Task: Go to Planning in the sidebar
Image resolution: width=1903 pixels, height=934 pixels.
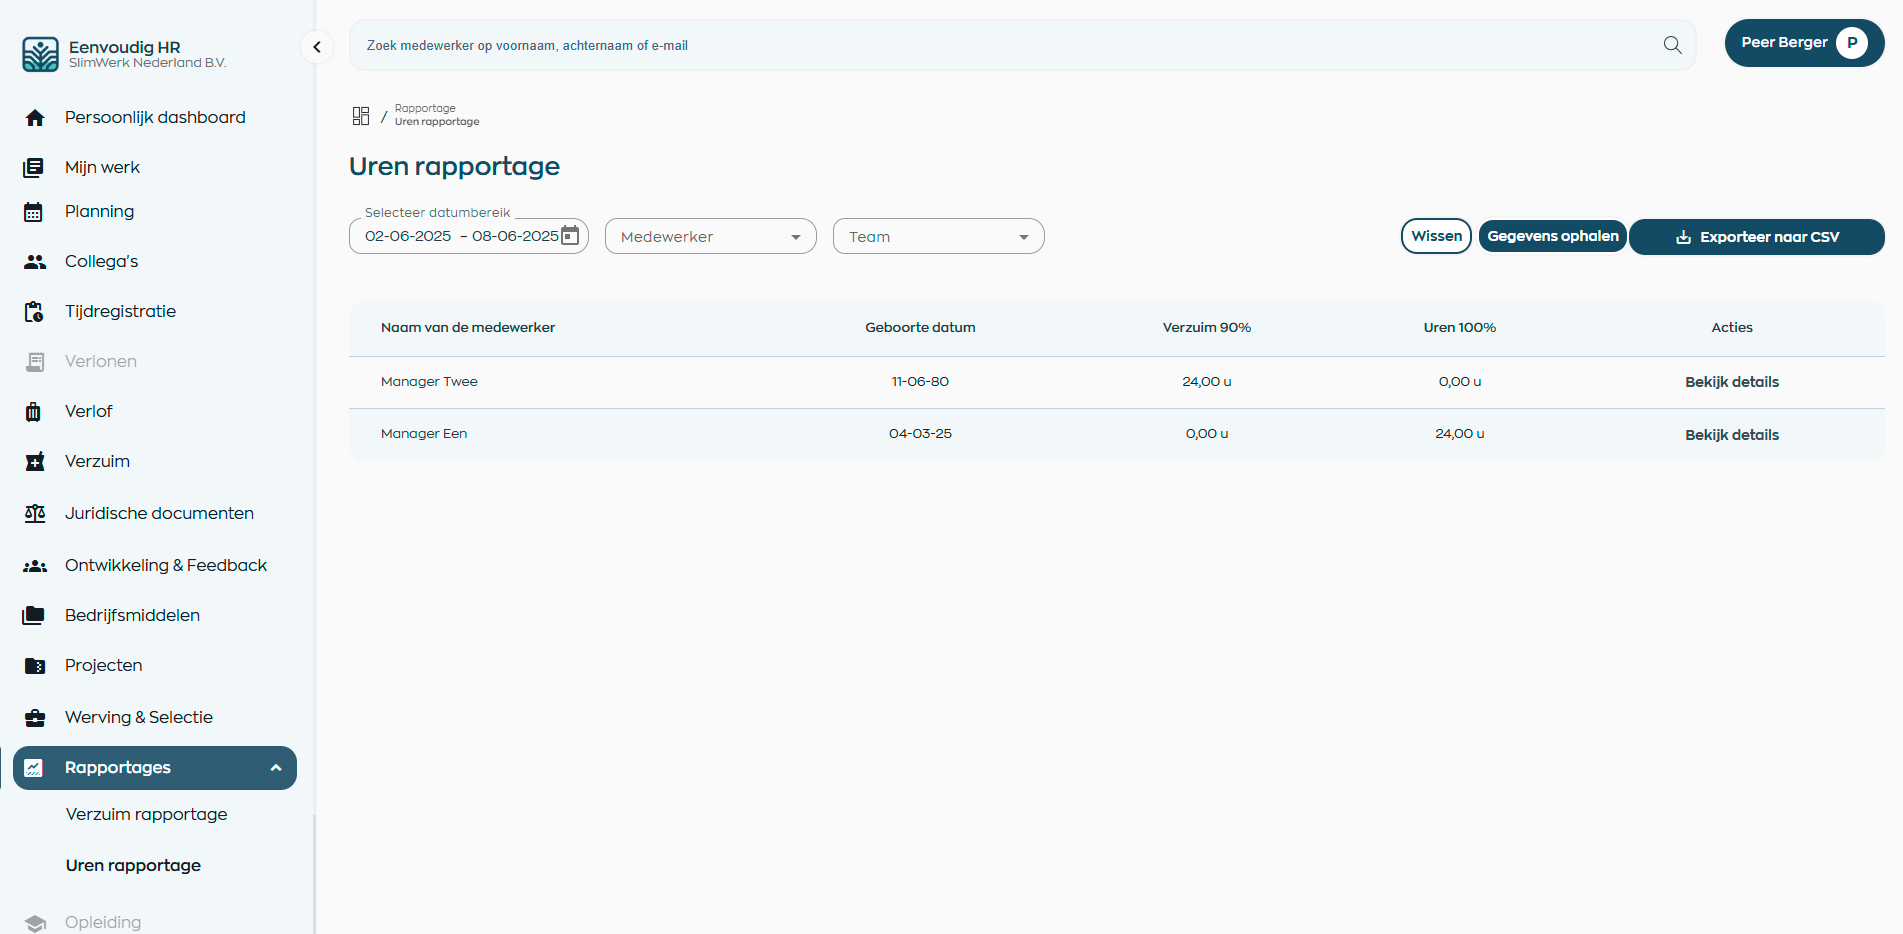Action: pyautogui.click(x=99, y=212)
